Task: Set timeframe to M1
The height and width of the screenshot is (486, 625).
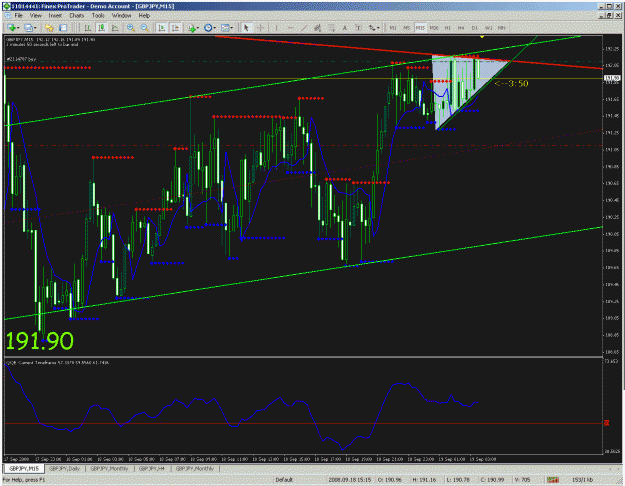Action: [x=393, y=28]
